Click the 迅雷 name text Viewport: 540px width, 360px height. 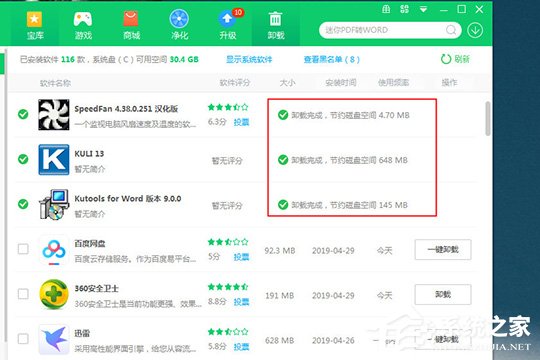(82, 333)
